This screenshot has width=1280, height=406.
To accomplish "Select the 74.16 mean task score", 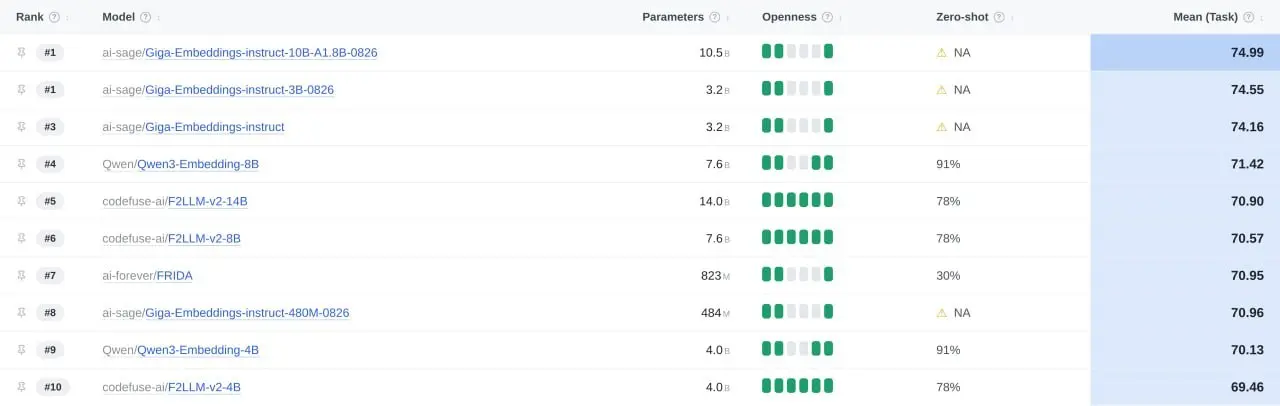I will [1247, 127].
